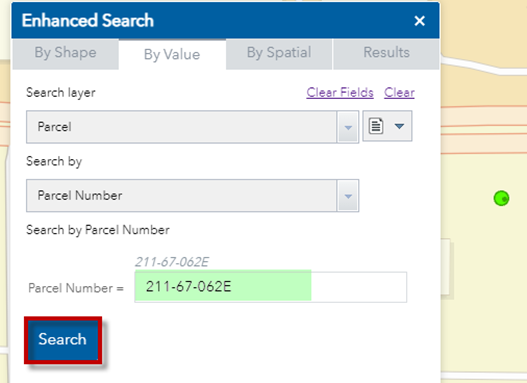Go to the Results tab
Image resolution: width=527 pixels, height=383 pixels.
386,54
